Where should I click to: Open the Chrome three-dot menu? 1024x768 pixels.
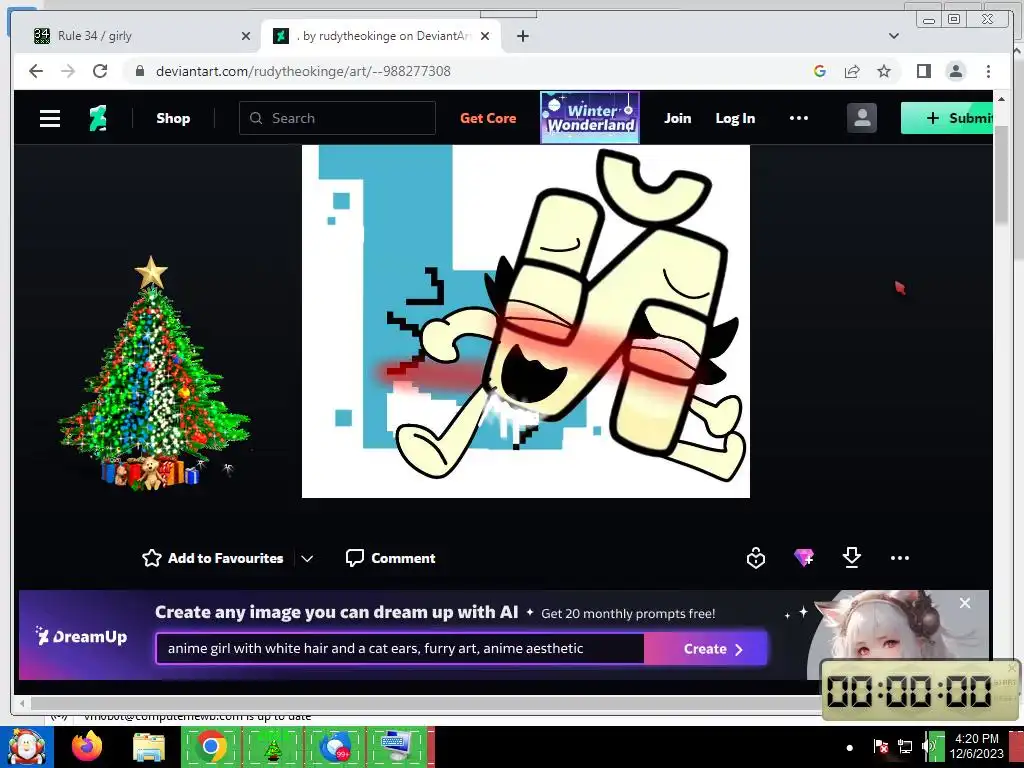988,71
